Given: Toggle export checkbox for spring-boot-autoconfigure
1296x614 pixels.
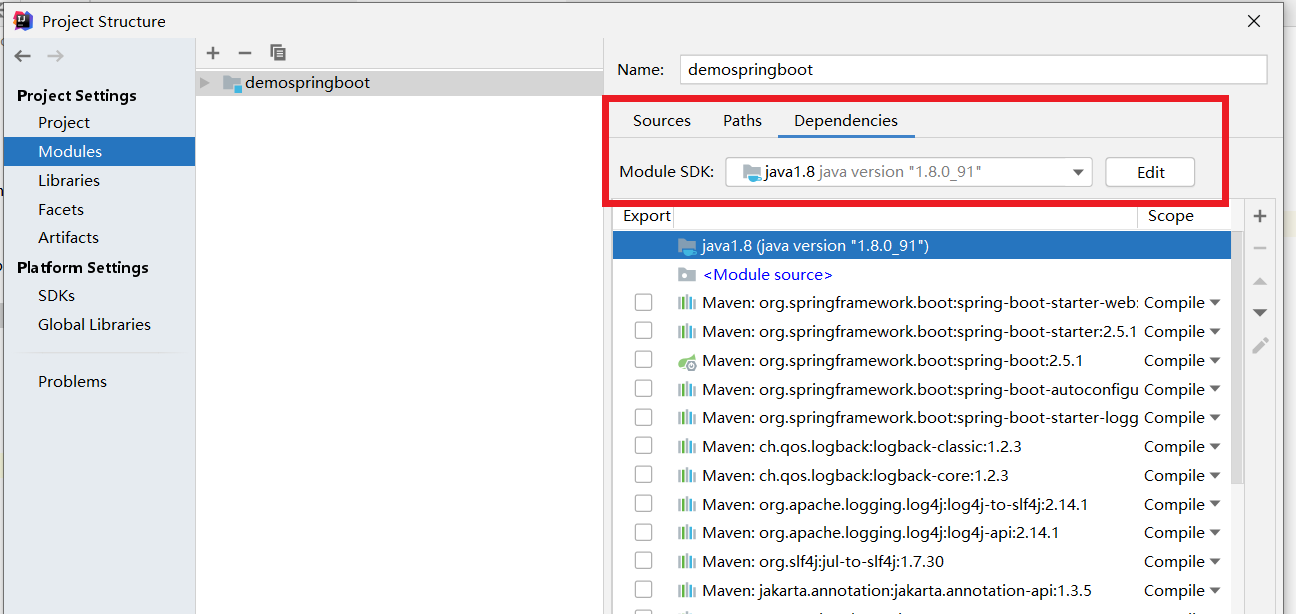Looking at the screenshot, I should 643,389.
